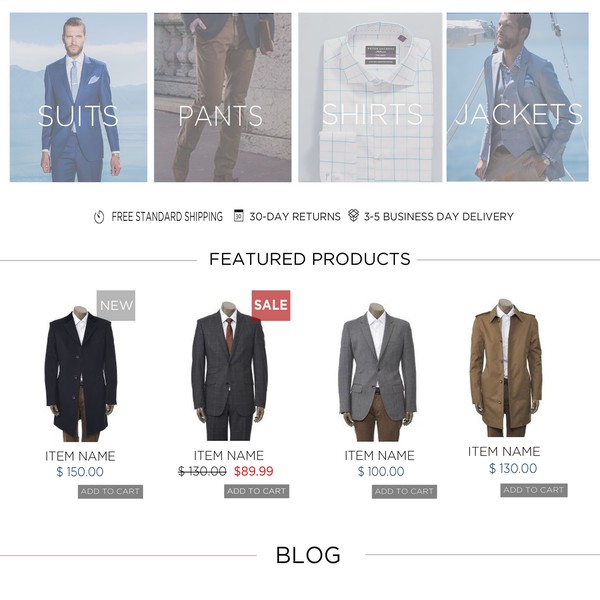Open the SUITS category banner

tap(78, 97)
